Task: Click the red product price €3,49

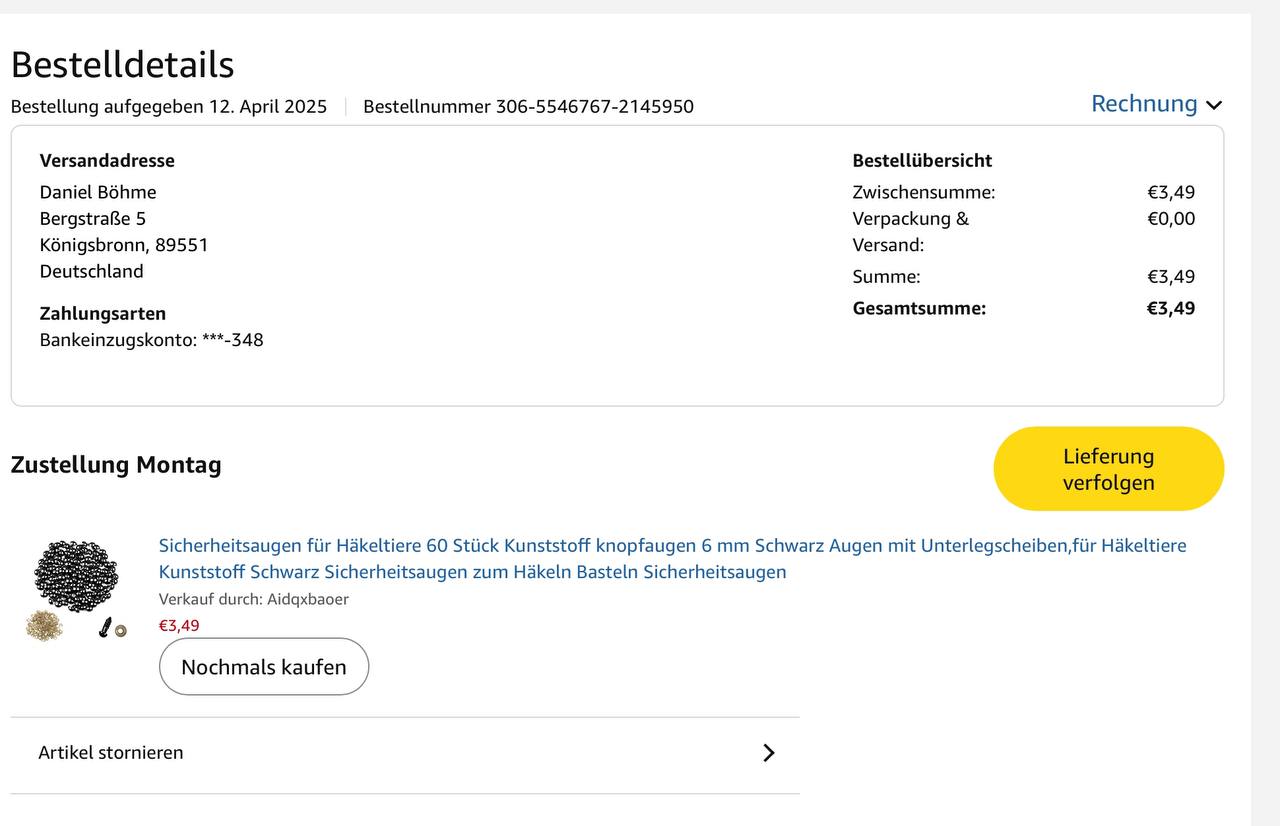Action: [179, 626]
